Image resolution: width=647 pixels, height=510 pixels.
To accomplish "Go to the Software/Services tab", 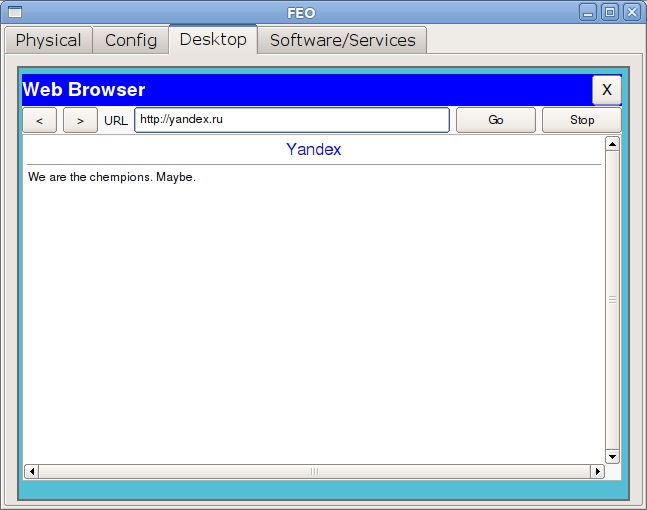I will 342,40.
